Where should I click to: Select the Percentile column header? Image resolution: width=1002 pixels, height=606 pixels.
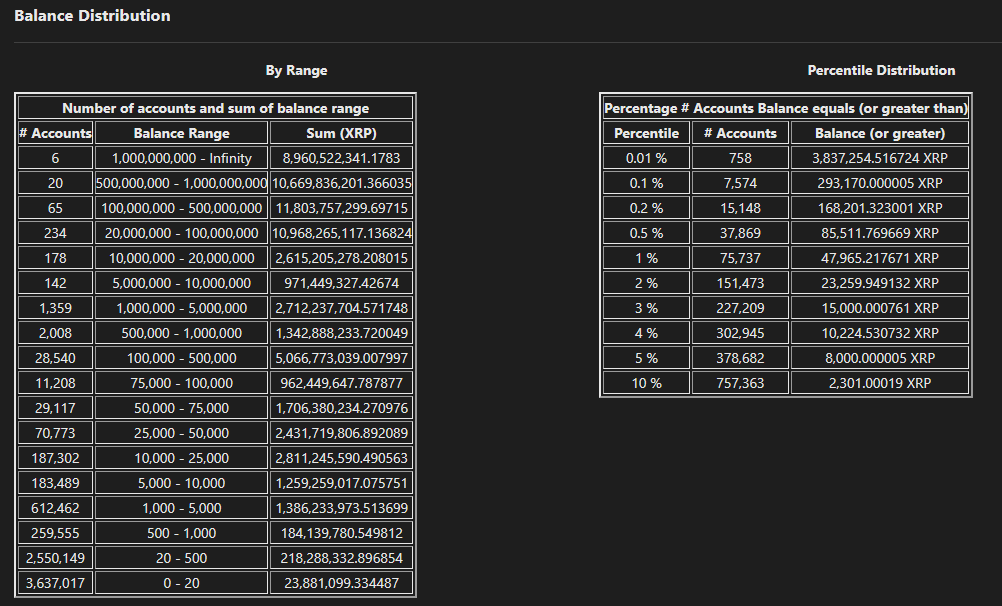pos(646,133)
